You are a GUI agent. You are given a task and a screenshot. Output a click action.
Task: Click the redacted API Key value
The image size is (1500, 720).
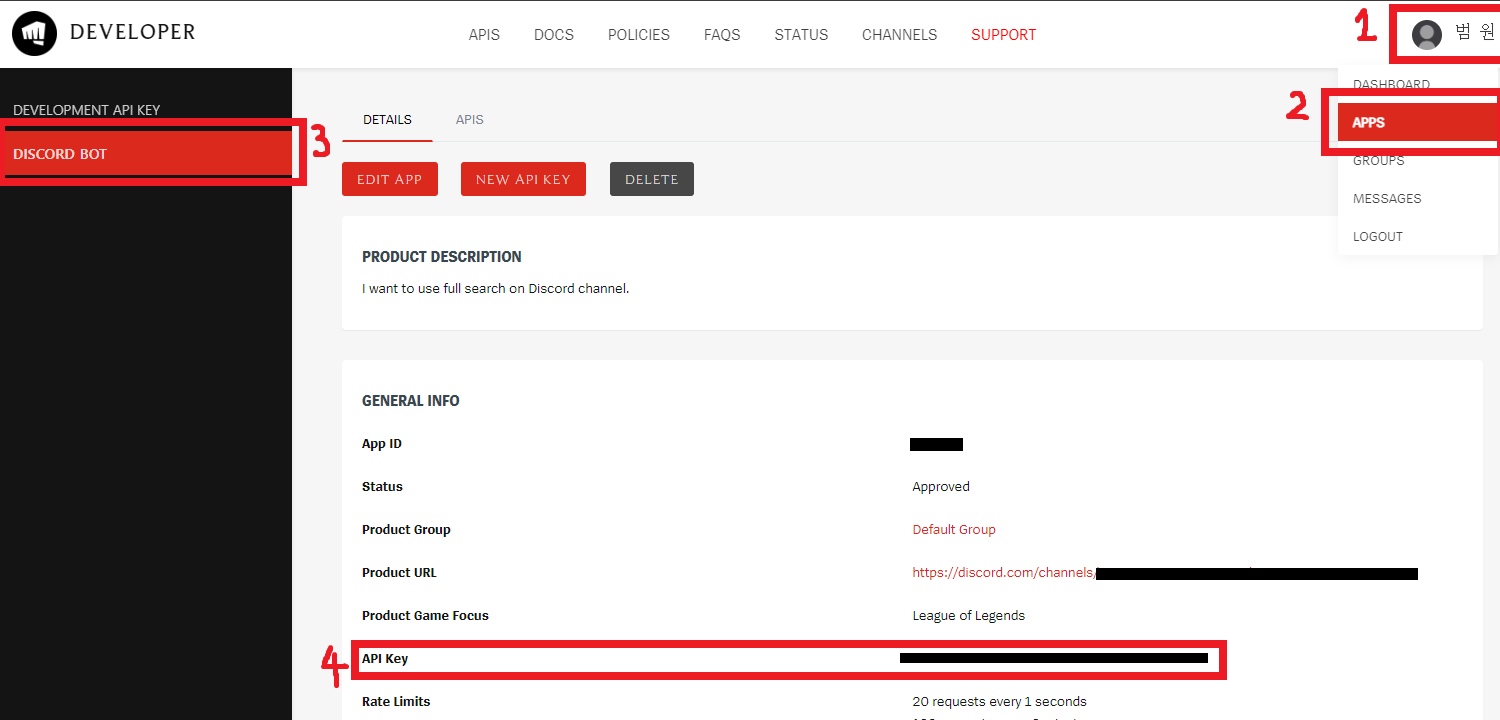(x=1054, y=658)
